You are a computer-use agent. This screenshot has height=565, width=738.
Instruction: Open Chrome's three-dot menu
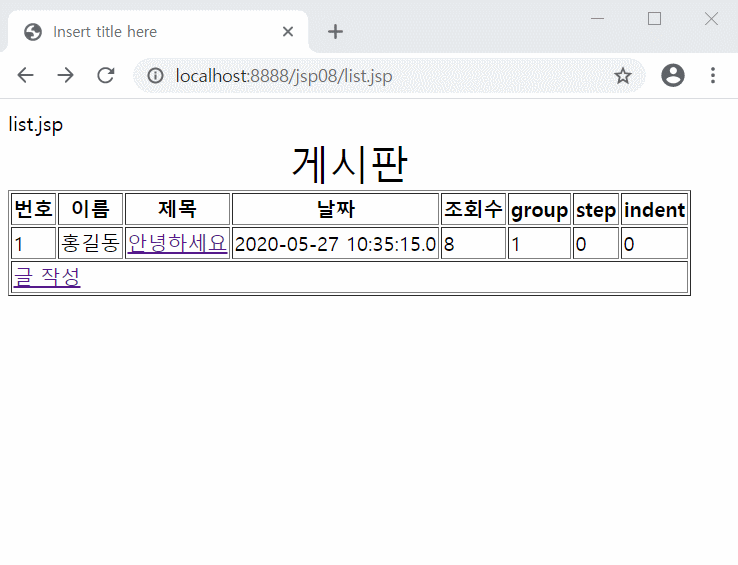[713, 75]
